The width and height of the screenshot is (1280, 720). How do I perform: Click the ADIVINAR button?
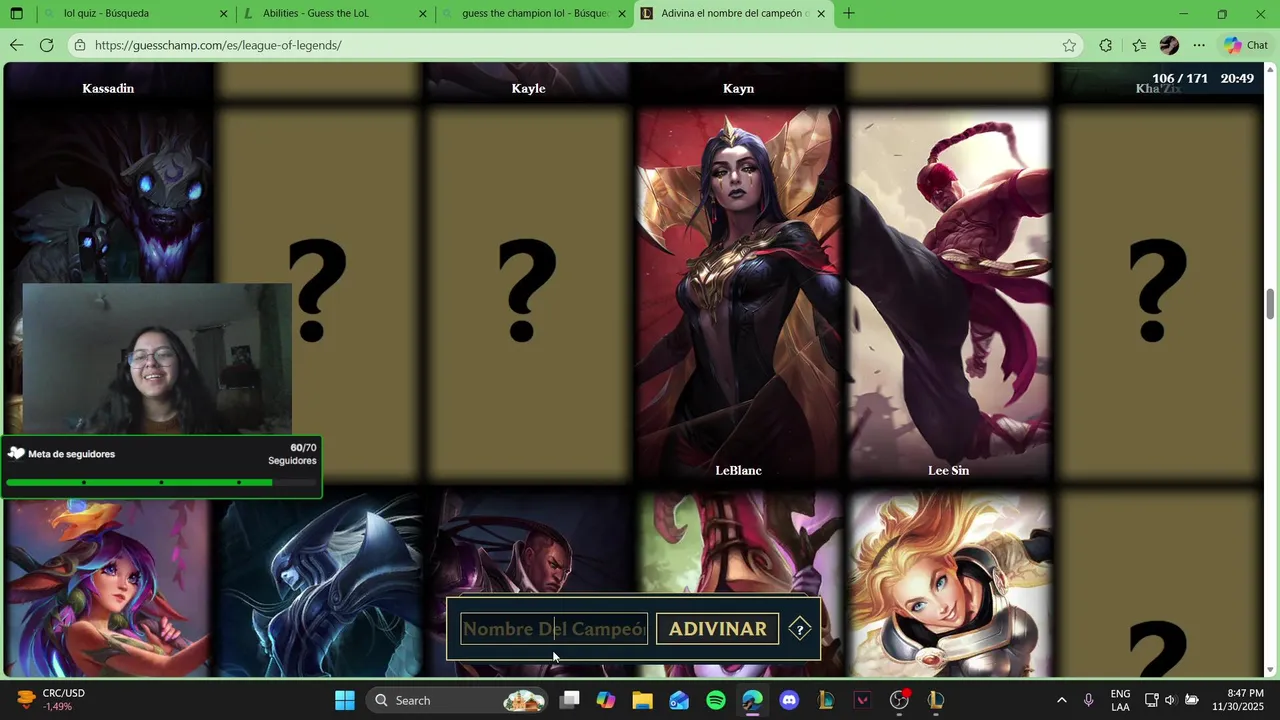click(717, 629)
